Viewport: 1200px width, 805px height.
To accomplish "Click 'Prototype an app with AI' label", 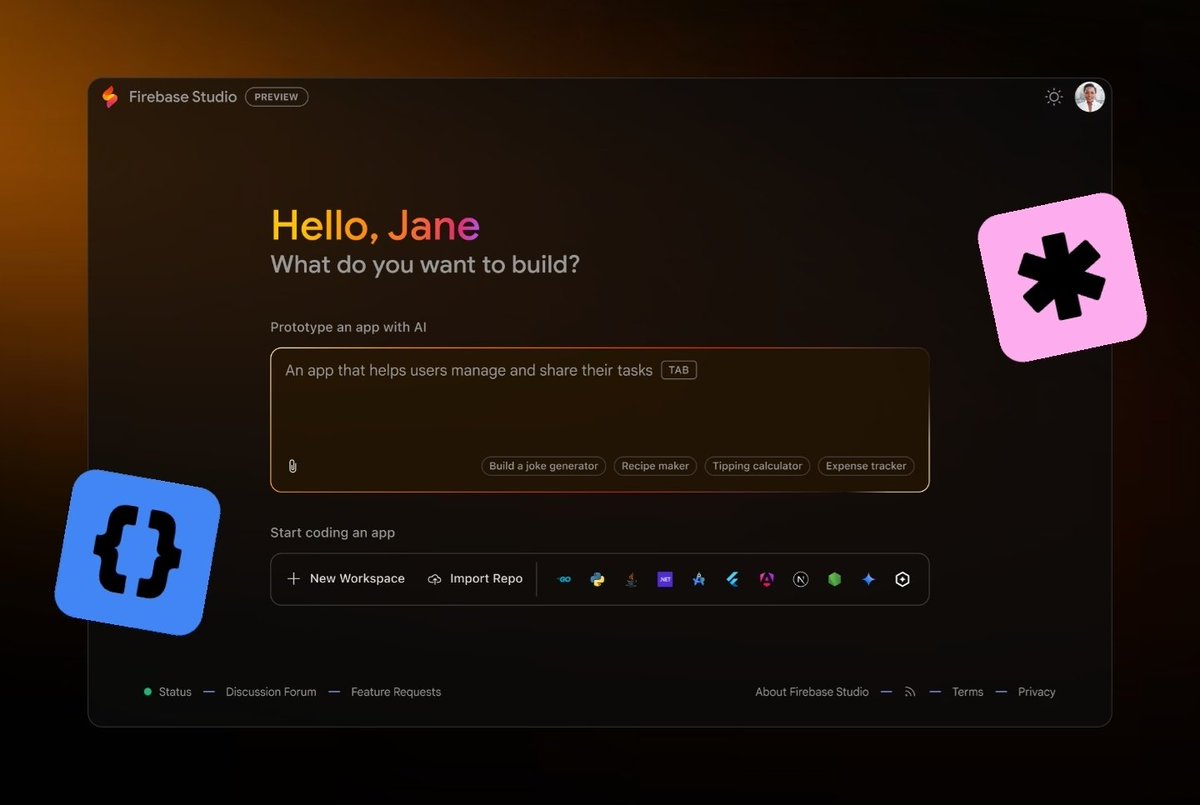I will point(349,328).
